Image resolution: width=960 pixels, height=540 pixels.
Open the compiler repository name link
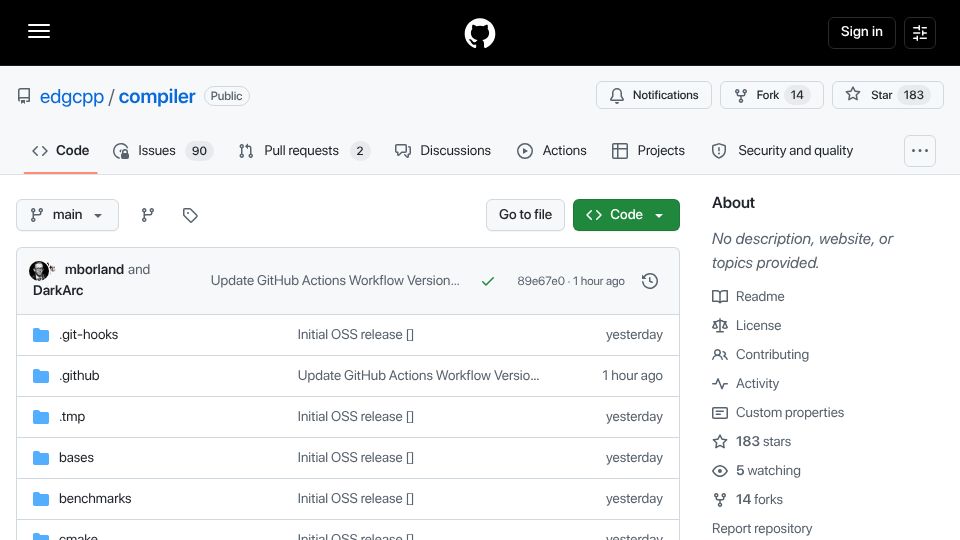click(x=157, y=96)
